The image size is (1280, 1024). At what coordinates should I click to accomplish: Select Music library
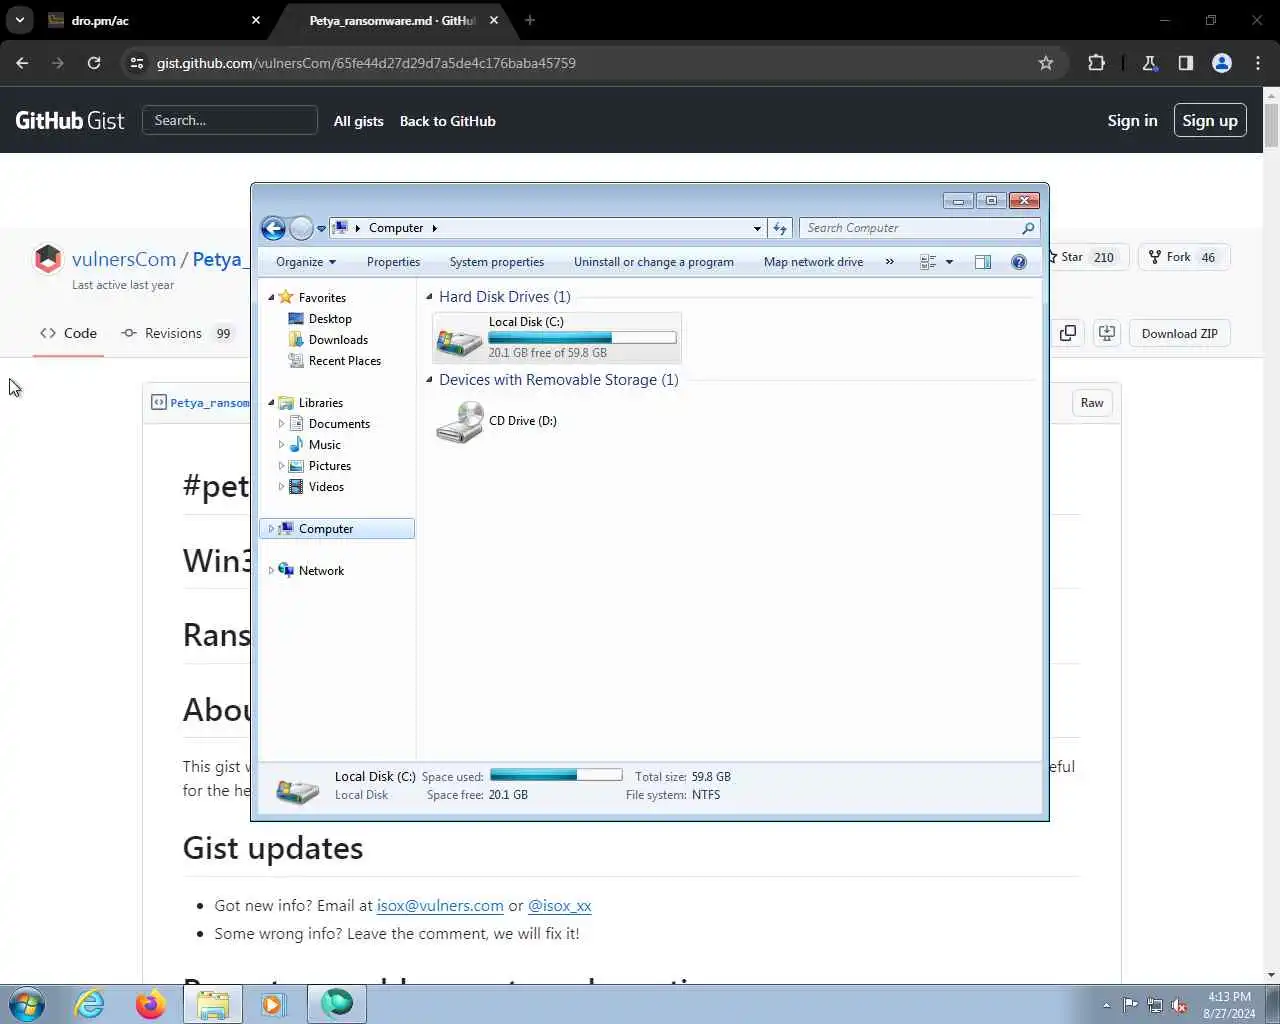coord(324,445)
